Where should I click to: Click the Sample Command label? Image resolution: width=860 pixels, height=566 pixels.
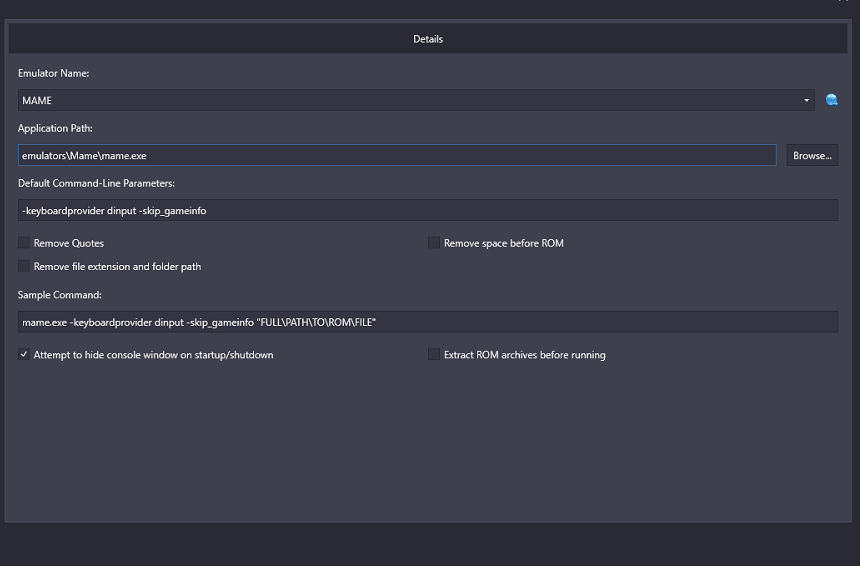[x=59, y=295]
